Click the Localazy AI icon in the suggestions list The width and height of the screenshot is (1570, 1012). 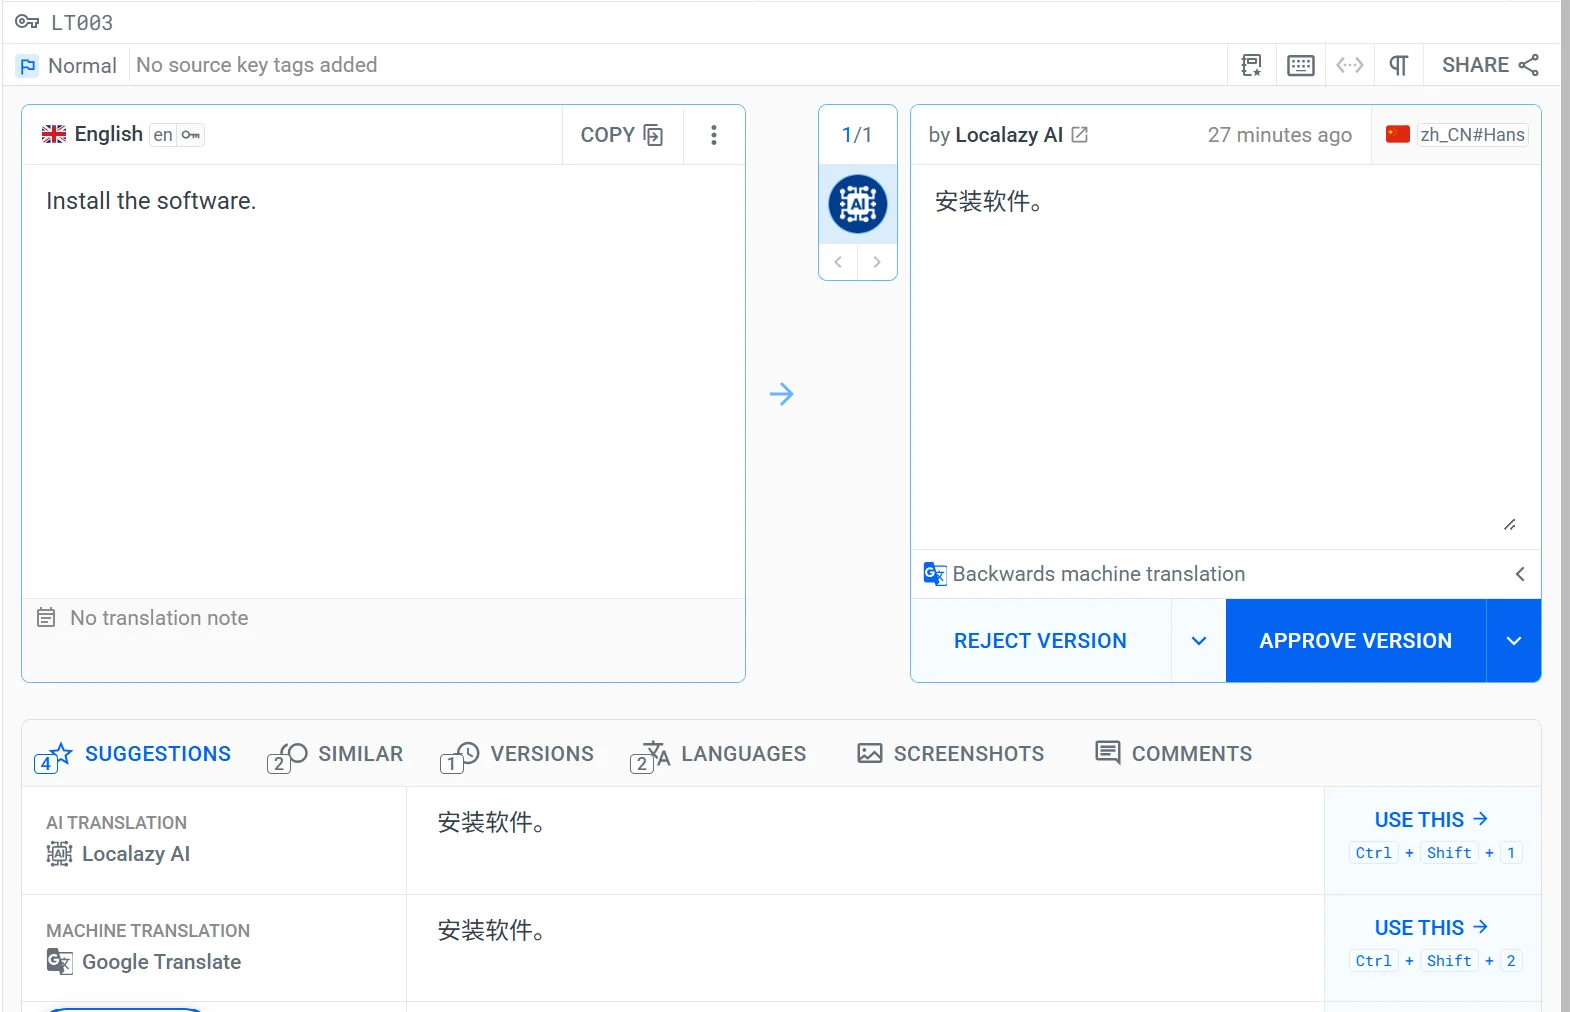tap(59, 854)
